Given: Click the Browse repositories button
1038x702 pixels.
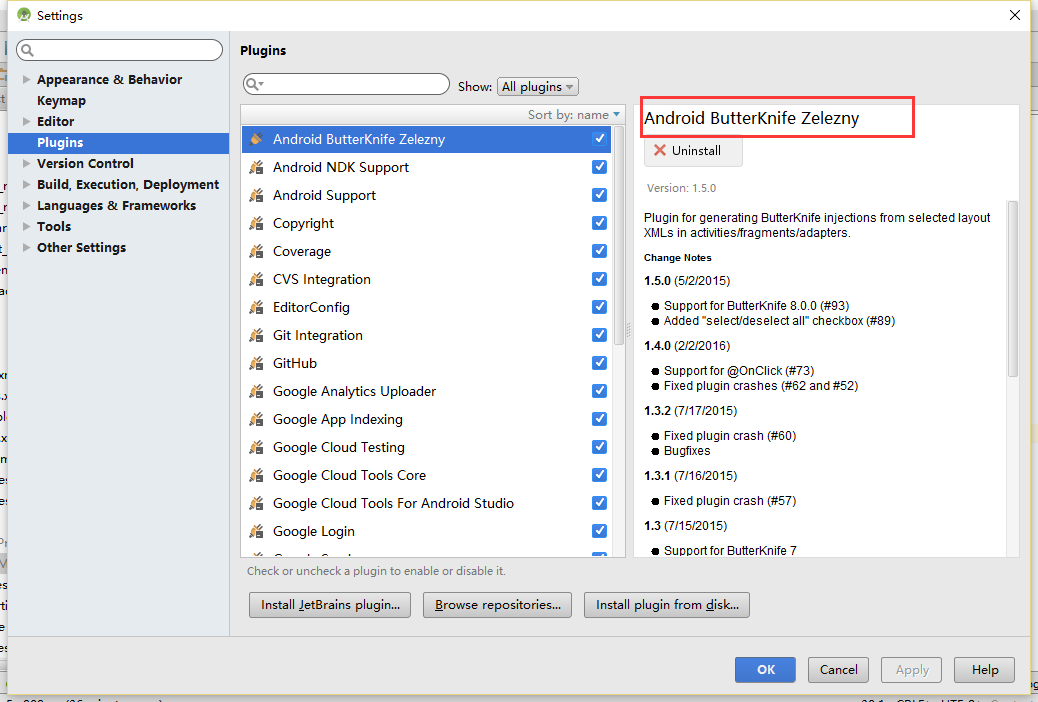Looking at the screenshot, I should [497, 605].
